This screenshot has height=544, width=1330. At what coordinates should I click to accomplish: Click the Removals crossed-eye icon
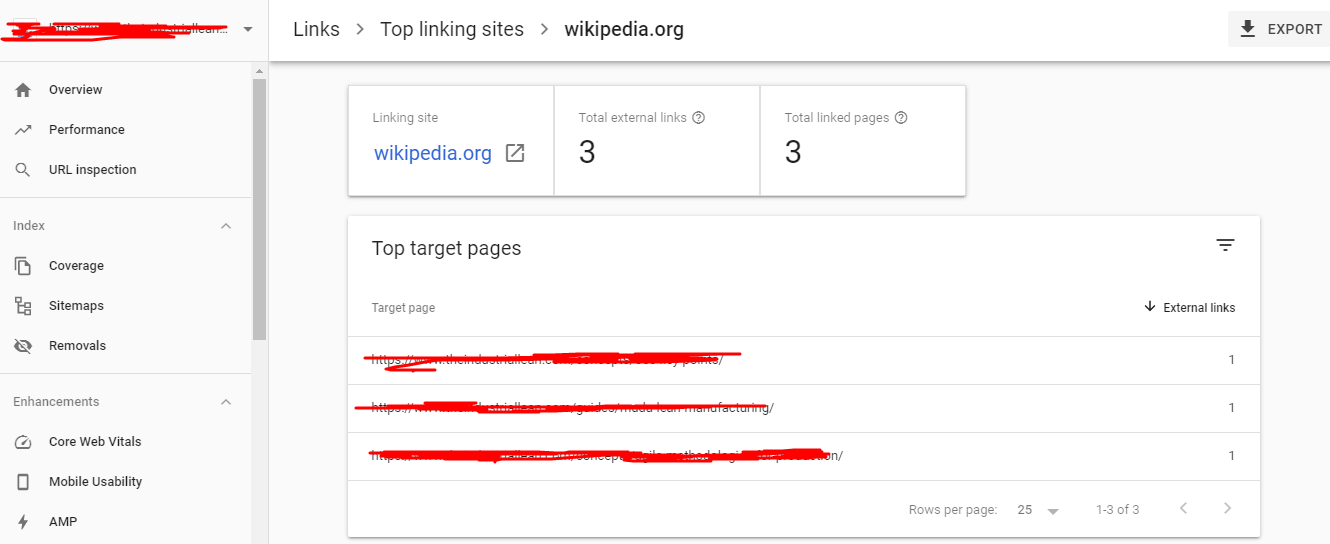pyautogui.click(x=24, y=346)
